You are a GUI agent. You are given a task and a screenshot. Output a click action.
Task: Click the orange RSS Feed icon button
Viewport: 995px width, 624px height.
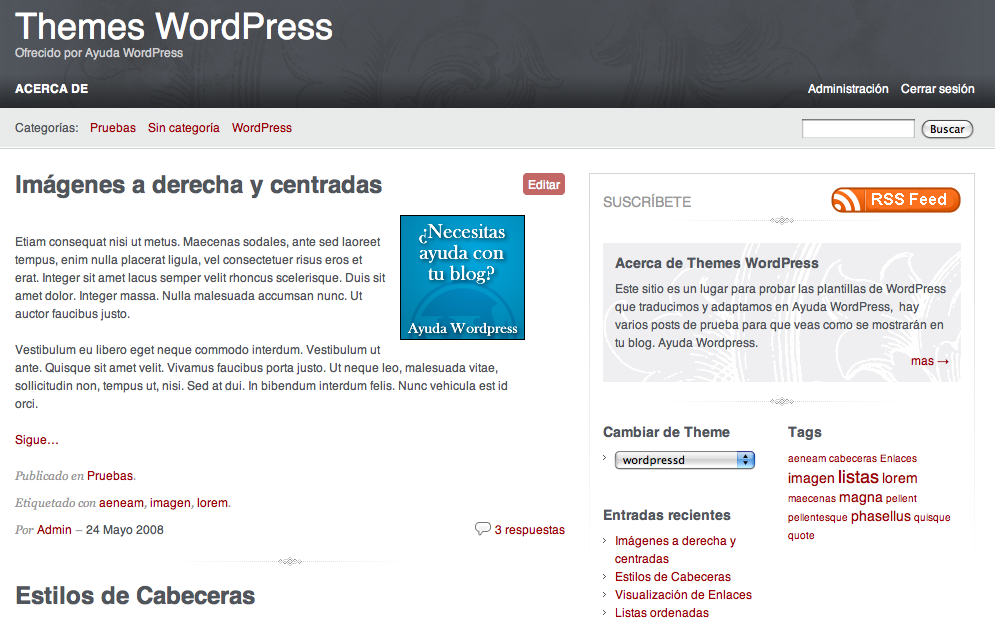point(895,200)
